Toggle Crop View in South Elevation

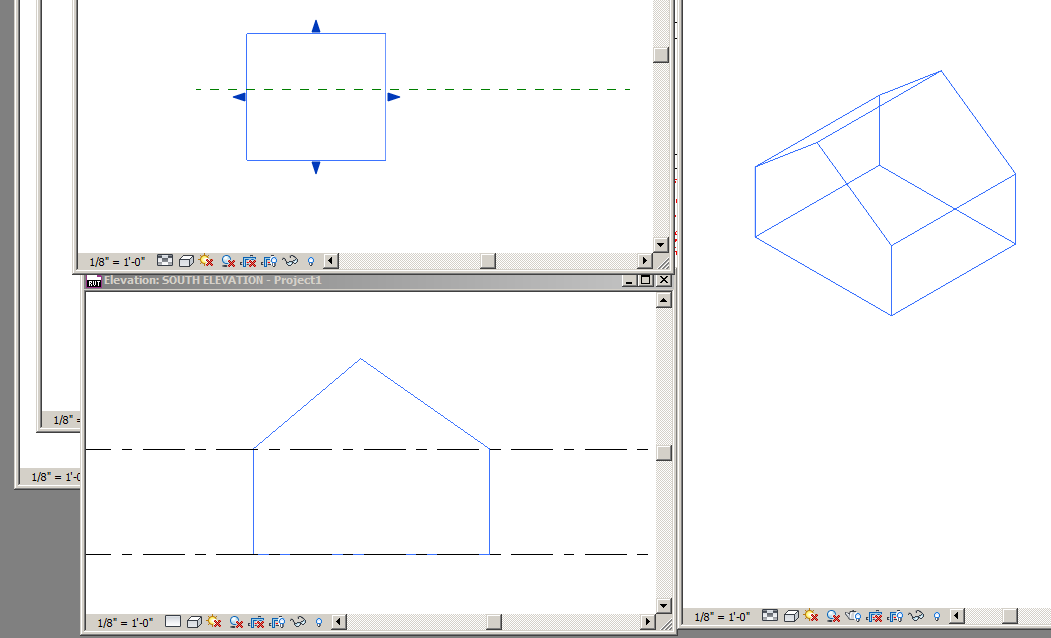pyautogui.click(x=257, y=623)
